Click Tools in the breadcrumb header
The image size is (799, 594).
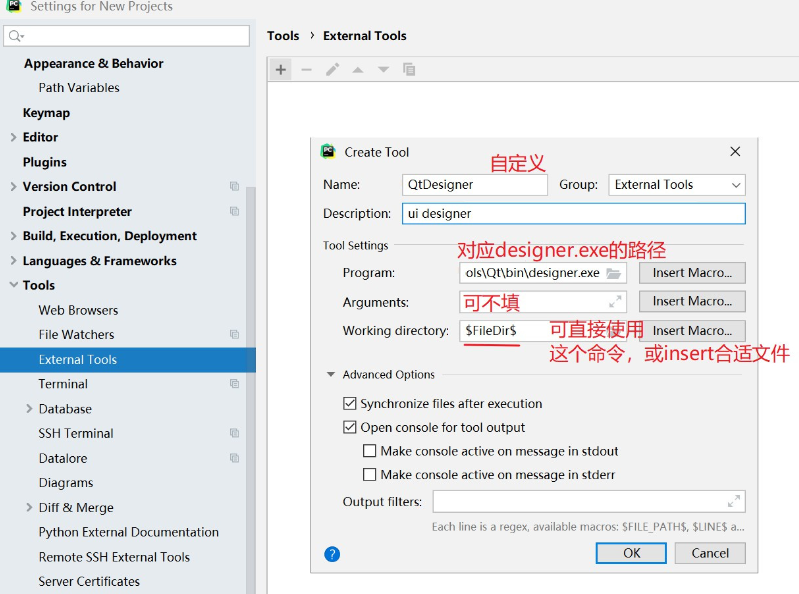pyautogui.click(x=283, y=36)
